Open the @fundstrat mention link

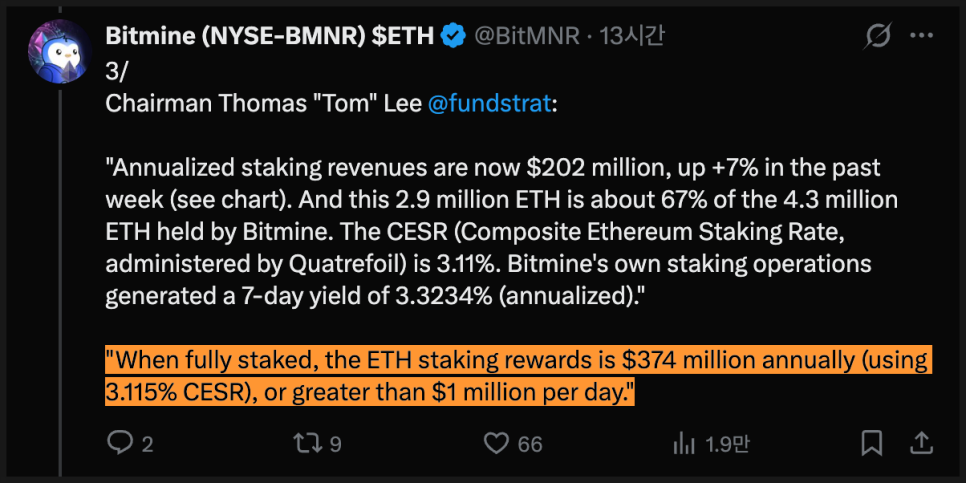[x=489, y=105]
